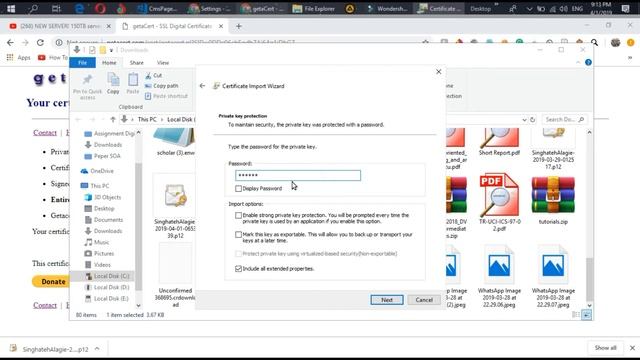
Task: Open Pictures folder in sidebar
Action: click(x=99, y=253)
